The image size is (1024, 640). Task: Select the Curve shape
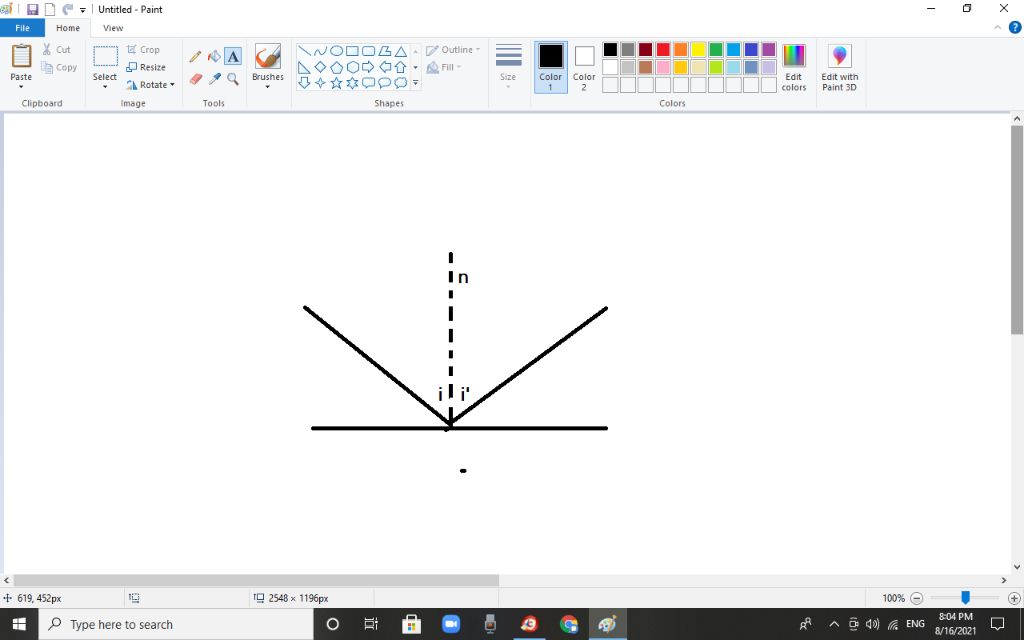[x=320, y=51]
